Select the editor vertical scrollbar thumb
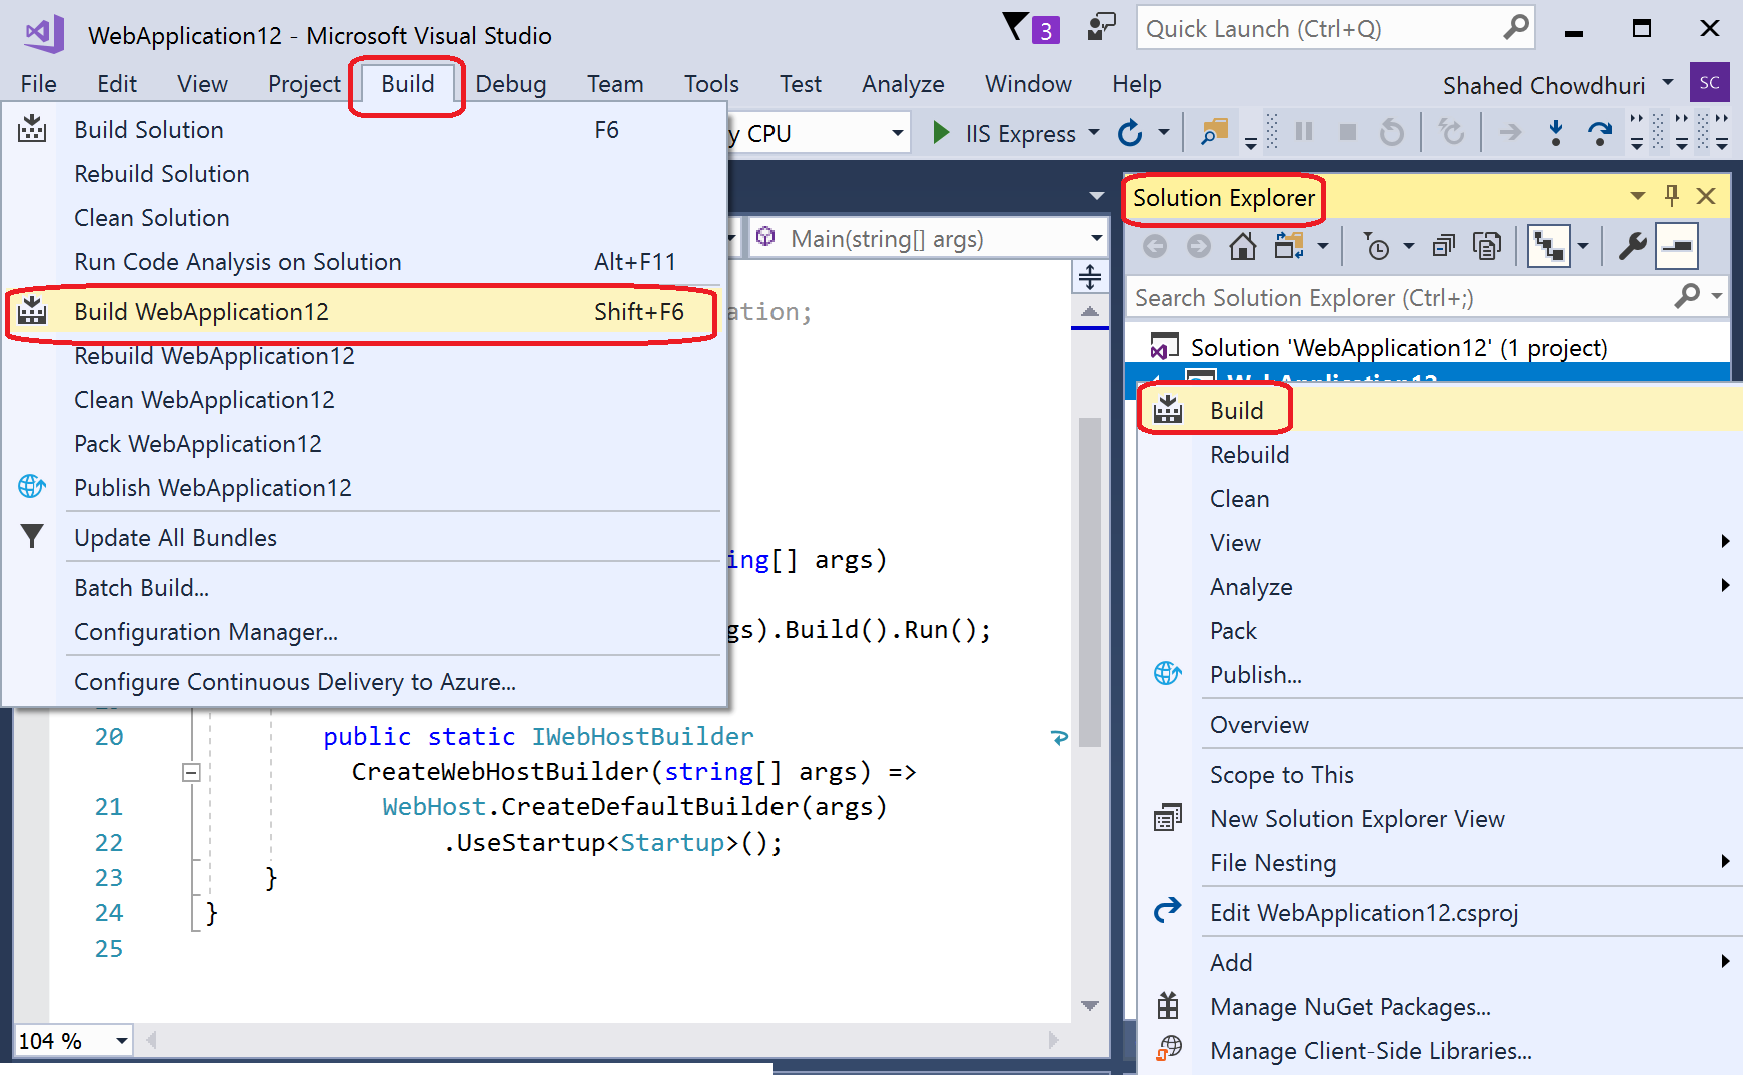The height and width of the screenshot is (1075, 1743). click(x=1090, y=582)
